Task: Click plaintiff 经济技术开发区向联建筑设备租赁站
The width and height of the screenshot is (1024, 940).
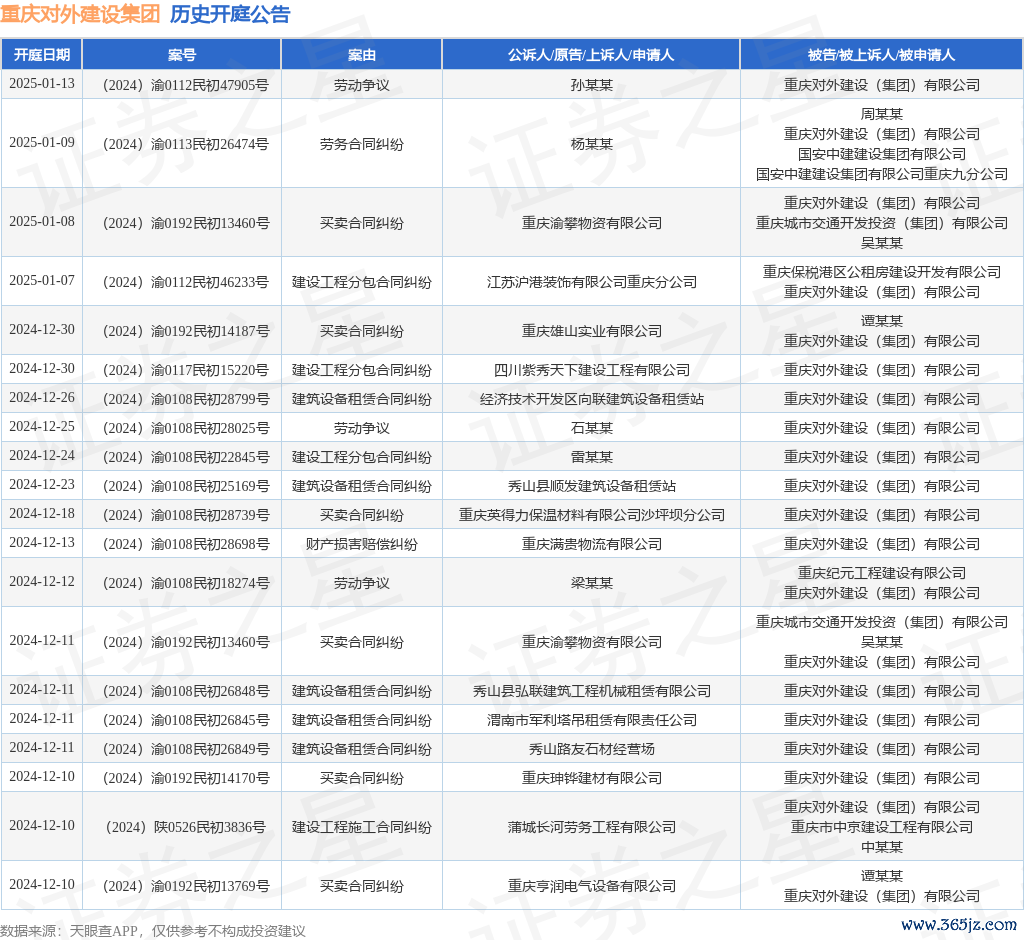Action: 592,398
